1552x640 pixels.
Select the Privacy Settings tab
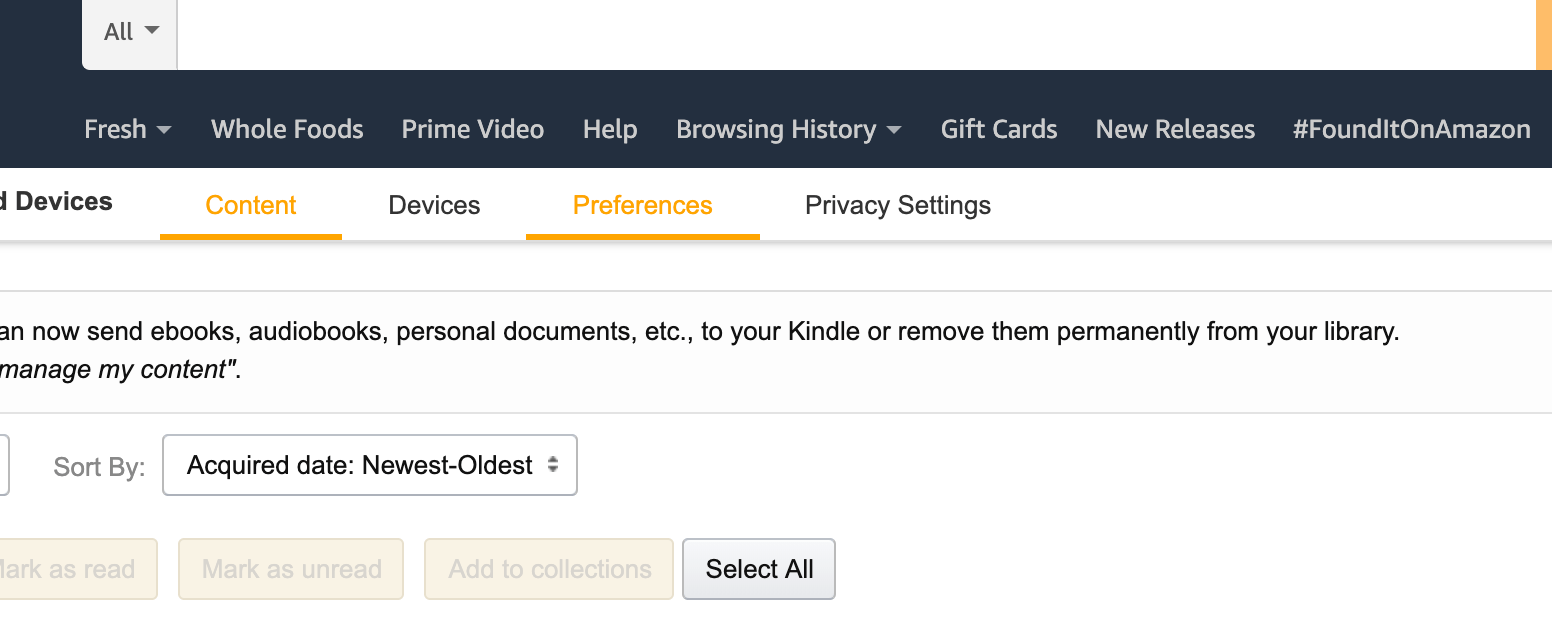coord(898,206)
